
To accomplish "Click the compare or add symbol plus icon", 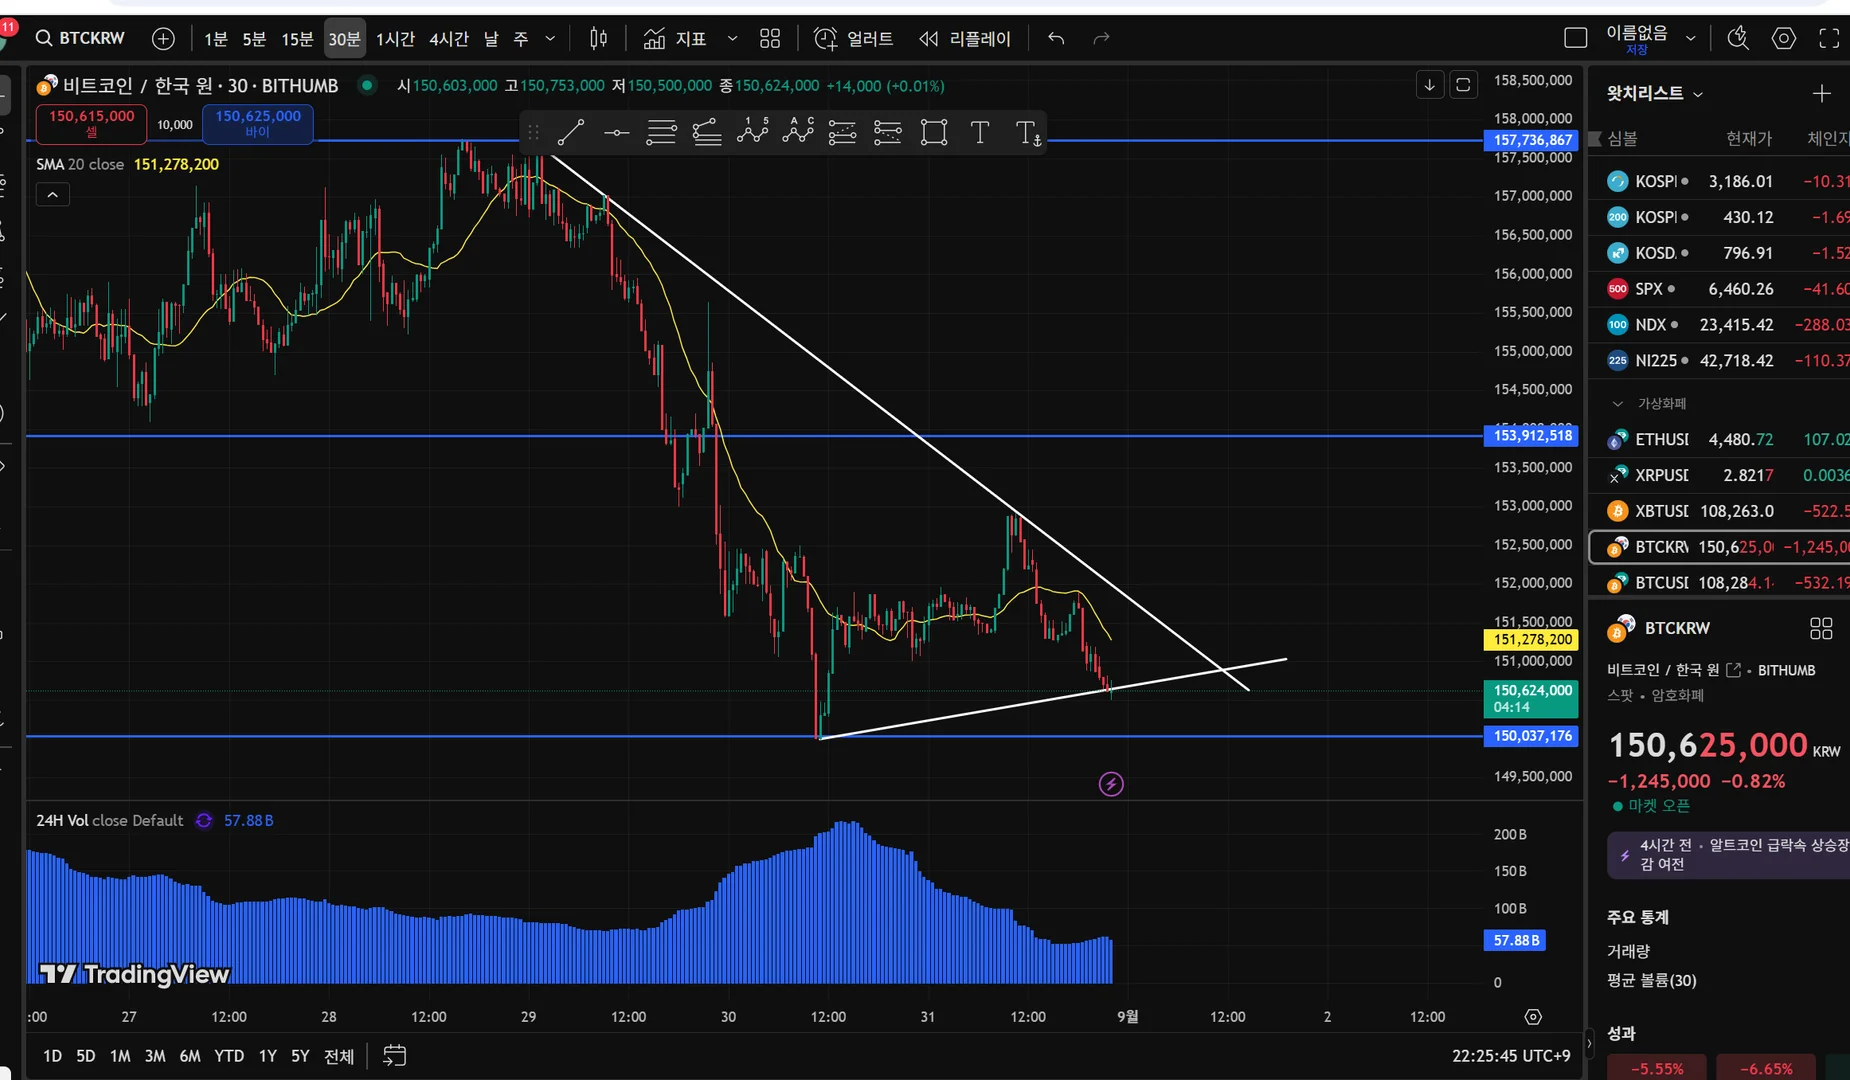I will [x=163, y=39].
